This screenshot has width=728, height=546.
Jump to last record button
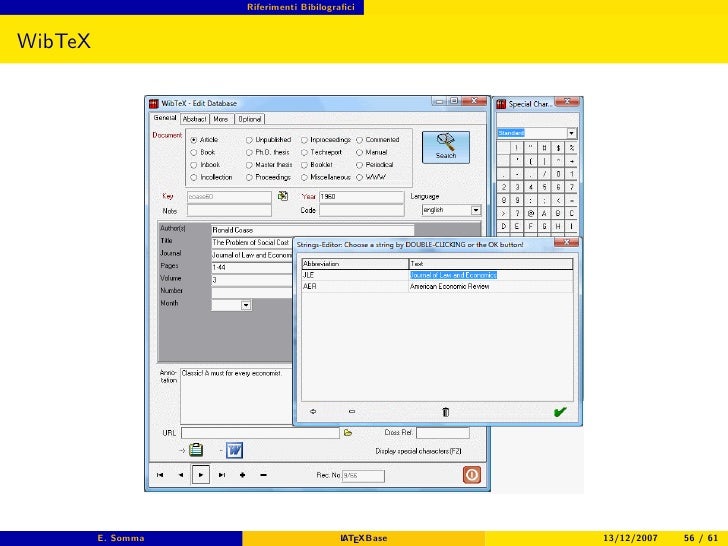coord(222,475)
